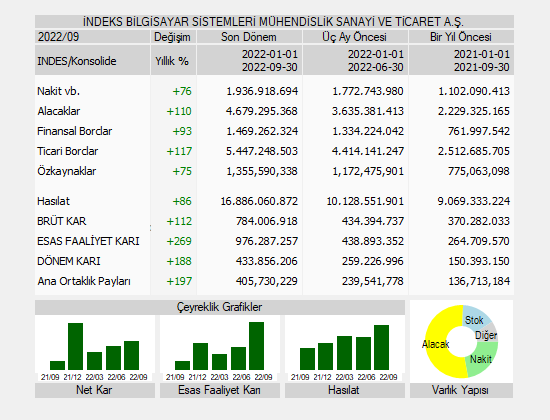Select the Alacaklar row label

coord(59,111)
